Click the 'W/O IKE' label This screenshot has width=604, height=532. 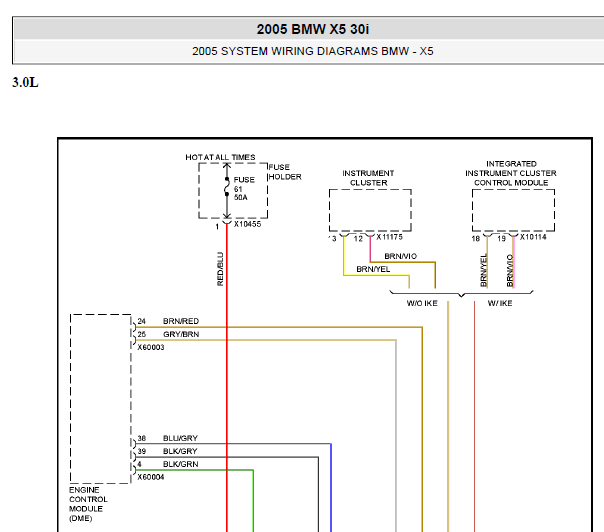(x=422, y=304)
